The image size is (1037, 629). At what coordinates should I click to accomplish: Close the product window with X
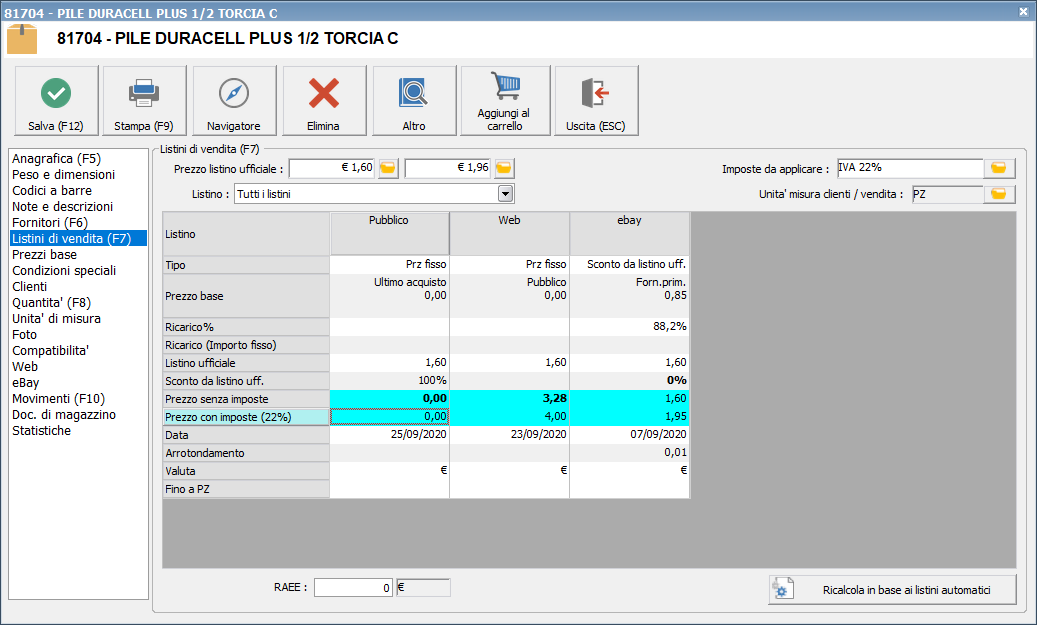coord(1022,11)
